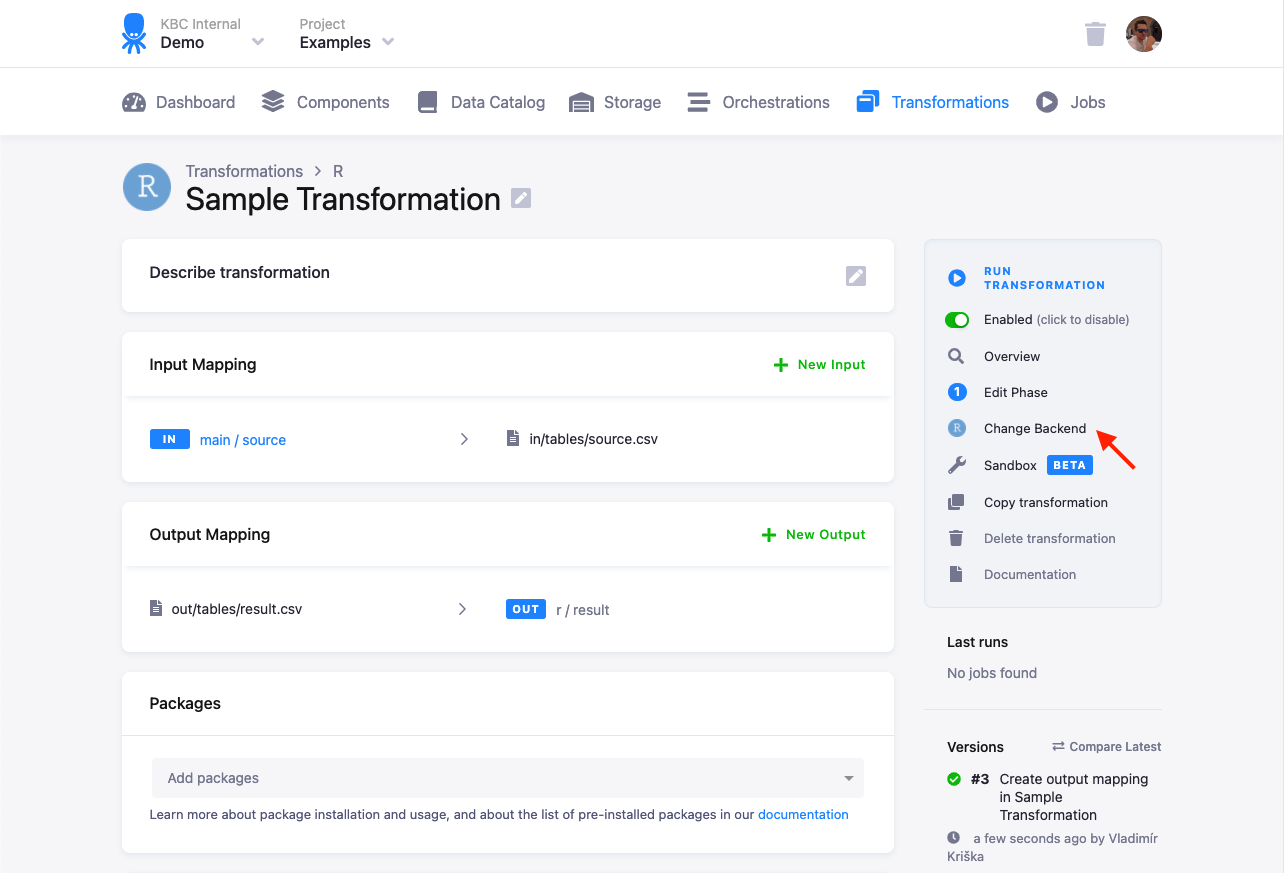Screen dimensions: 1284x873
Task: Add a New Output mapping
Action: coord(814,535)
